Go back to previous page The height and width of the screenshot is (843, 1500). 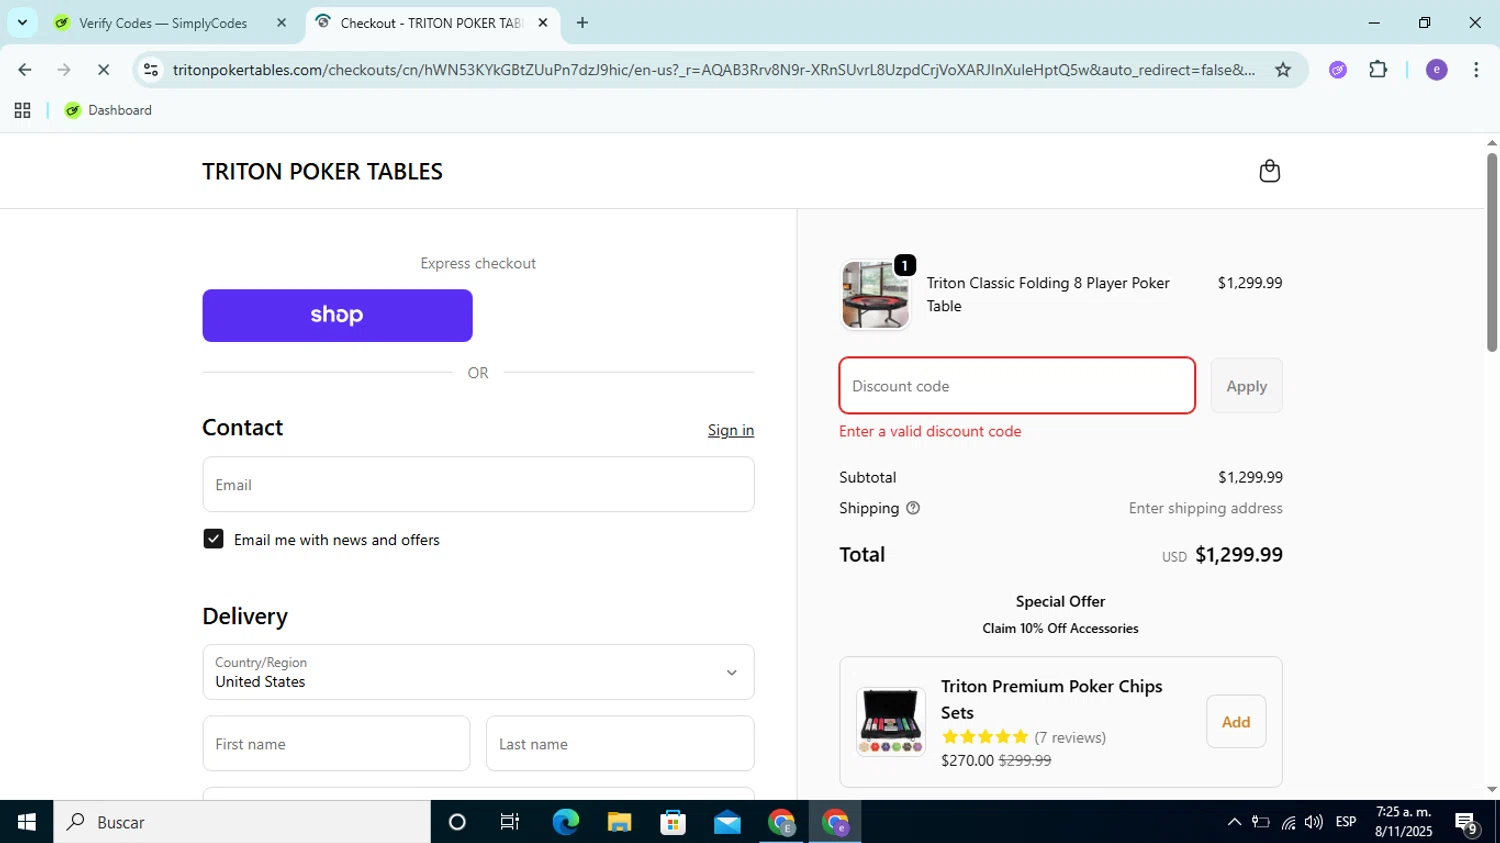(25, 70)
